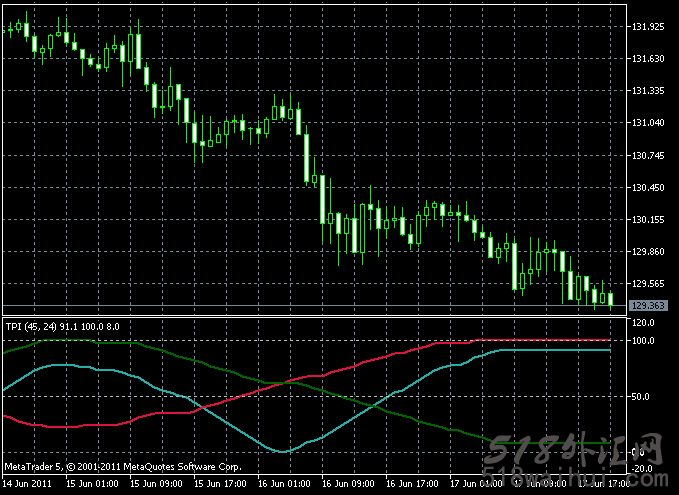Viewport: 679px width, 495px height.
Task: Click the -20.0 indicator scale label
Action: (645, 469)
